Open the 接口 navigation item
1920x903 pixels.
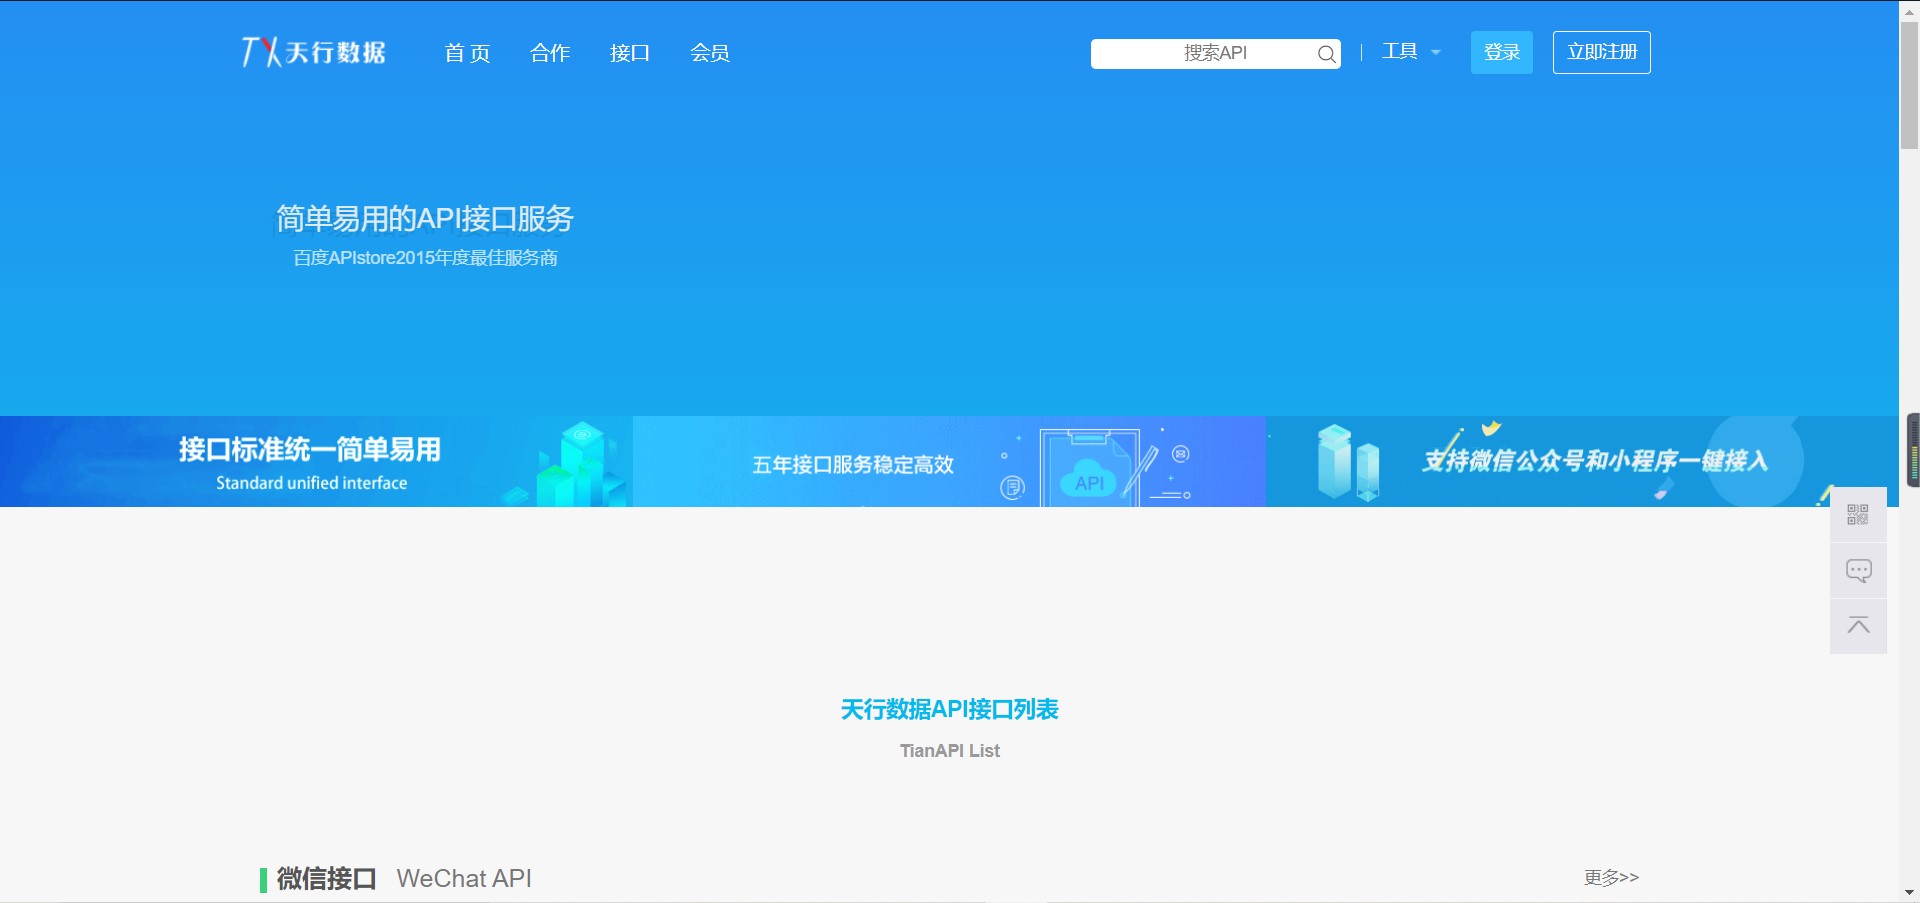click(630, 53)
